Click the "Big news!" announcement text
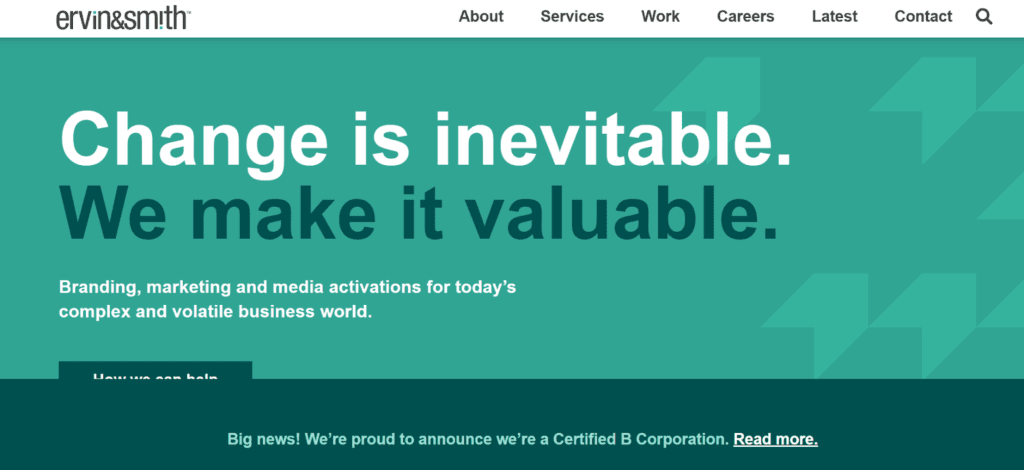This screenshot has height=470, width=1024. pos(264,439)
